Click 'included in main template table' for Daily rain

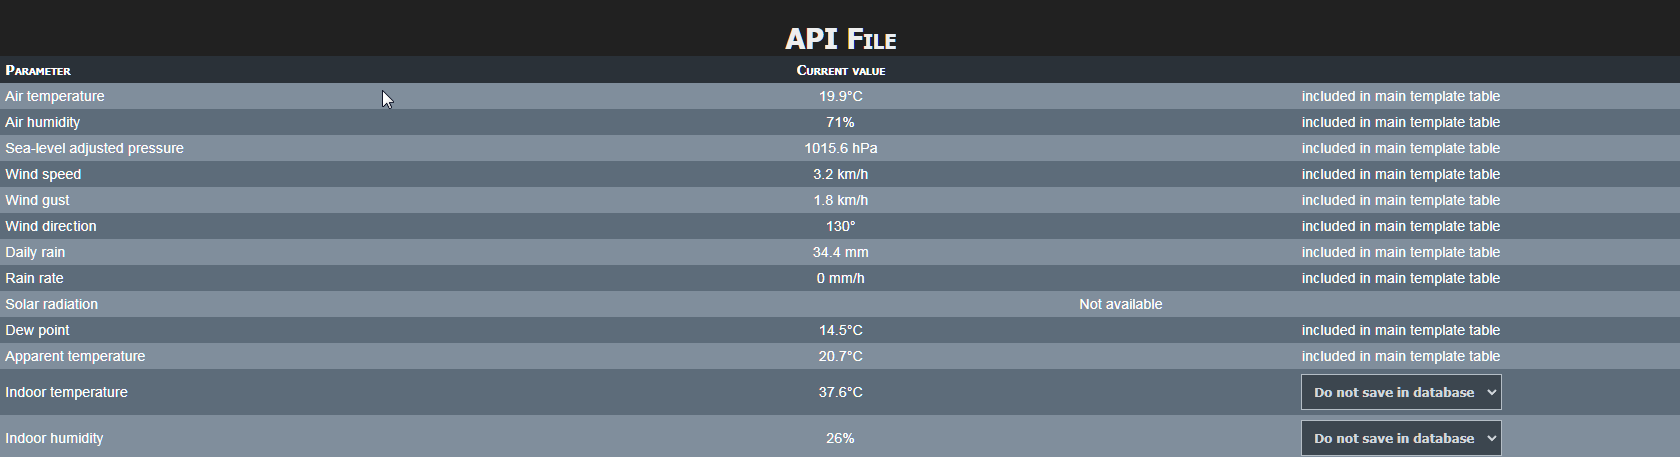click(x=1400, y=252)
